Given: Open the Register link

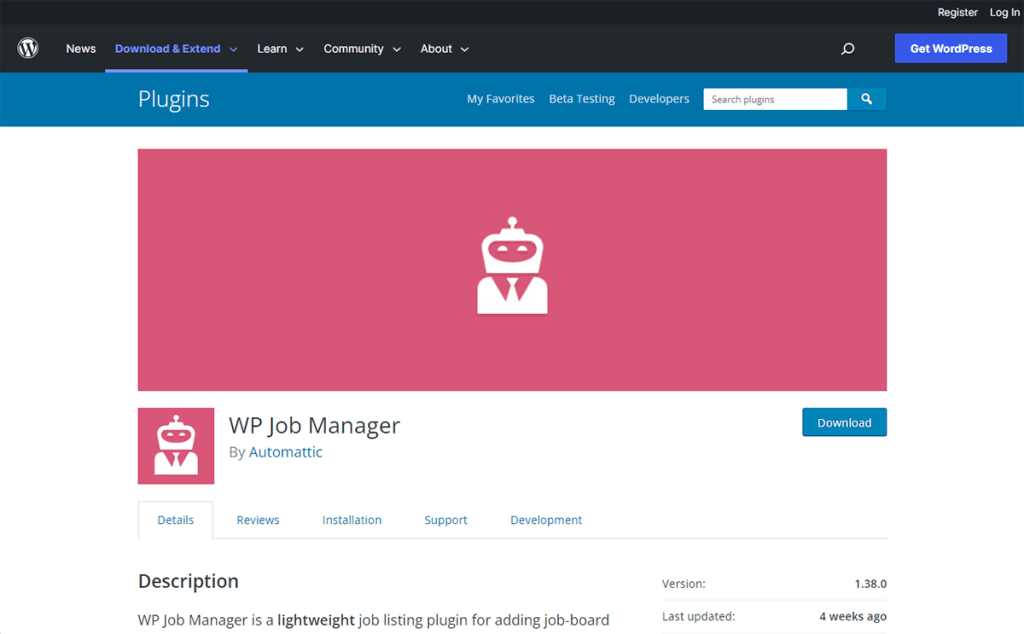Looking at the screenshot, I should [x=957, y=12].
